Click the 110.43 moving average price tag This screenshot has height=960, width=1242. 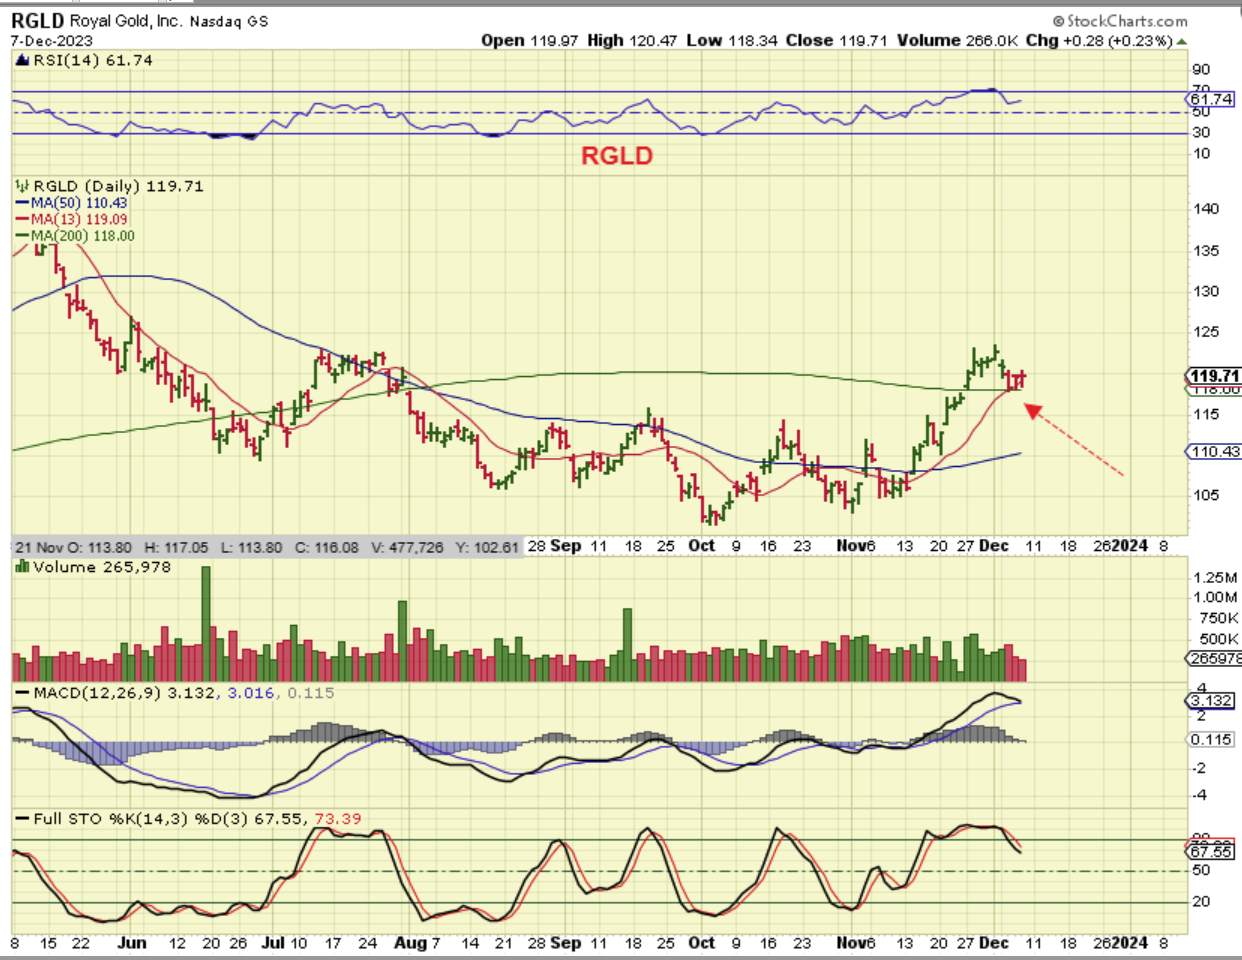pos(1214,452)
